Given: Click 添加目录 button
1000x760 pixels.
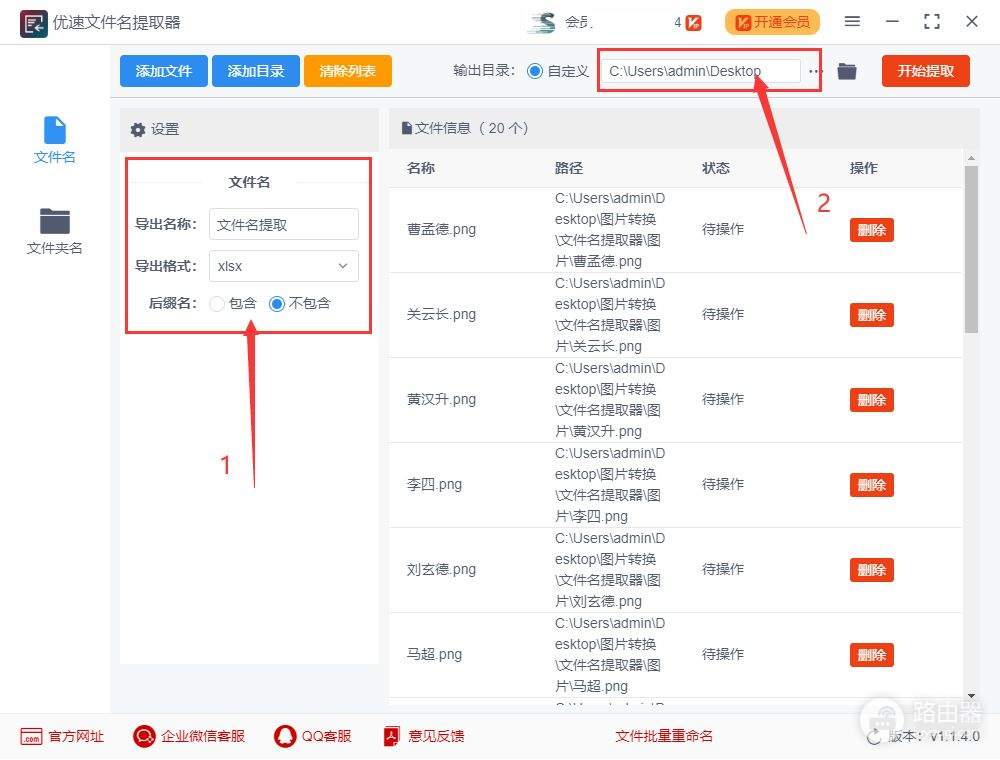Looking at the screenshot, I should tap(256, 71).
